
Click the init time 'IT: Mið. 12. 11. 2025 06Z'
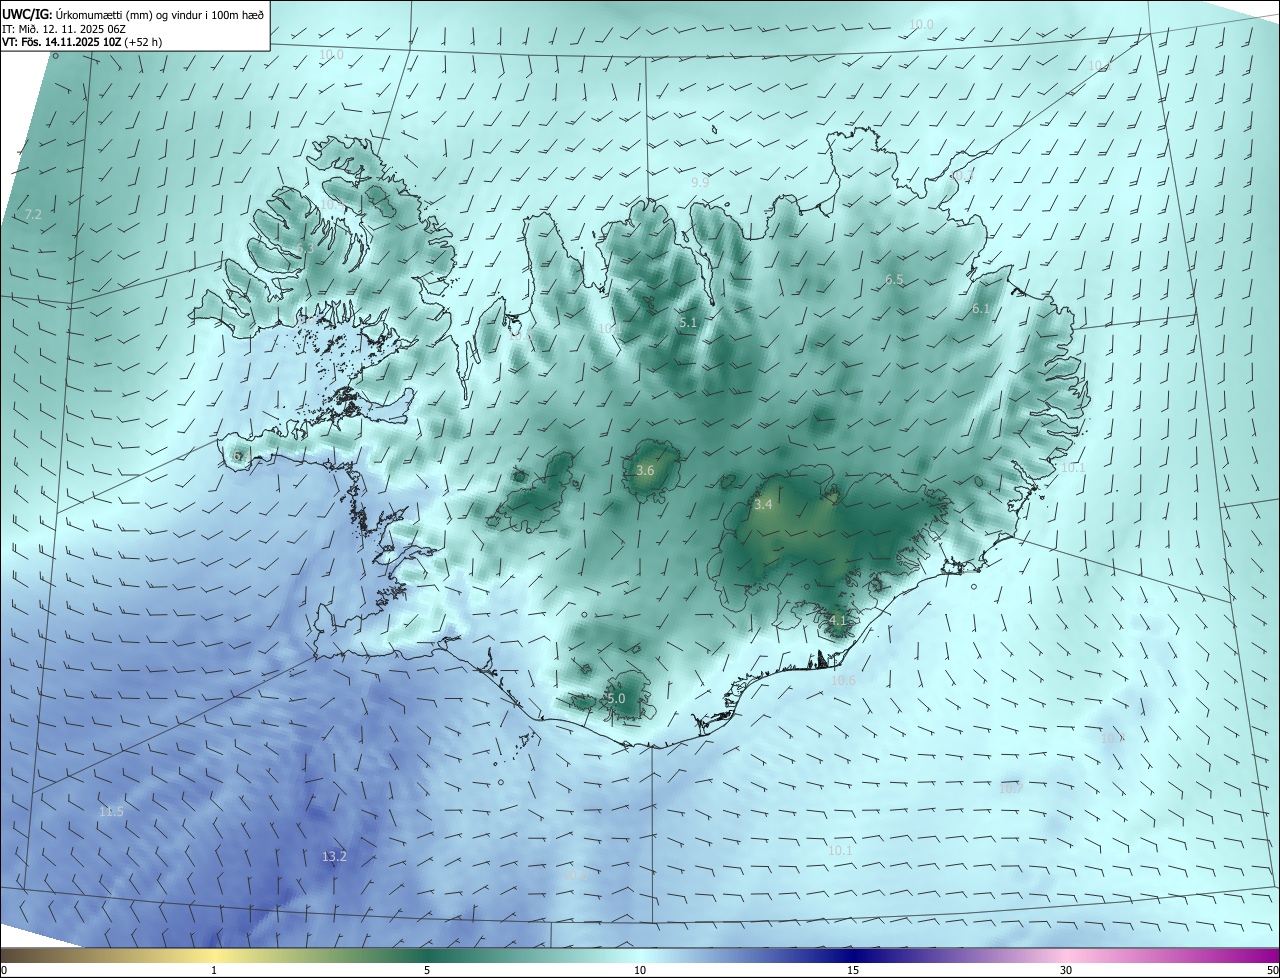(63, 29)
